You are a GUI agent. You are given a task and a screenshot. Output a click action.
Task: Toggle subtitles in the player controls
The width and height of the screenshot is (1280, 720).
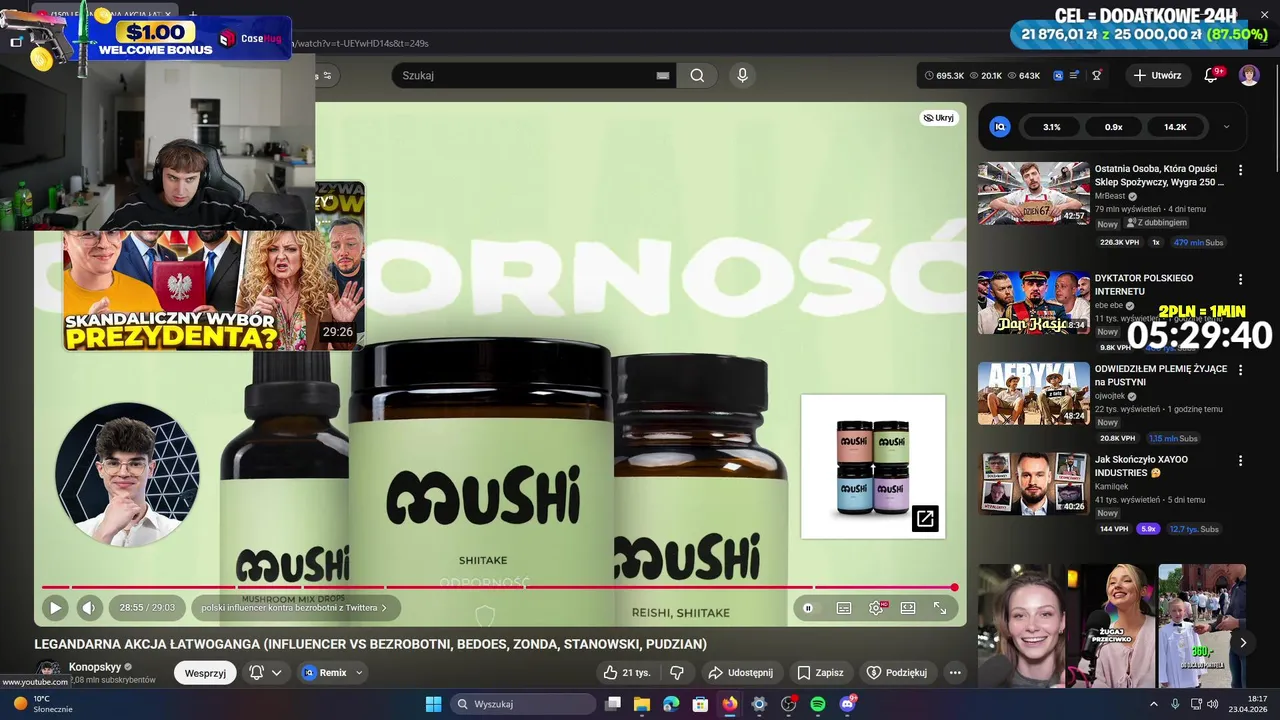(843, 607)
